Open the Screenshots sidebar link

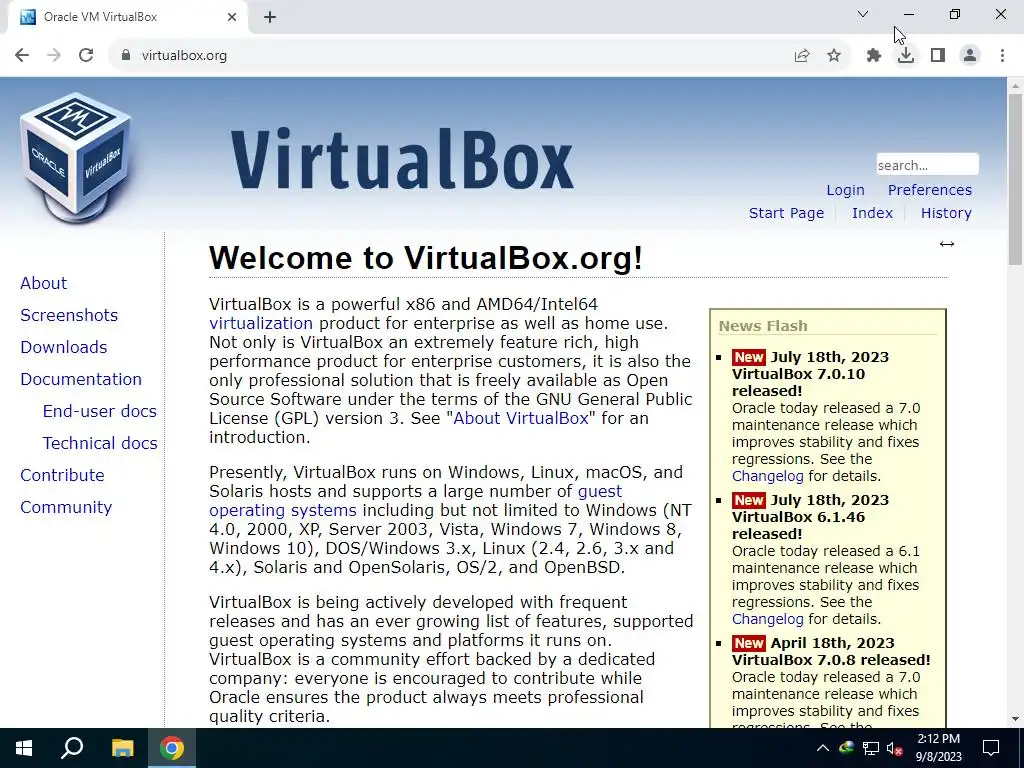pyautogui.click(x=69, y=315)
